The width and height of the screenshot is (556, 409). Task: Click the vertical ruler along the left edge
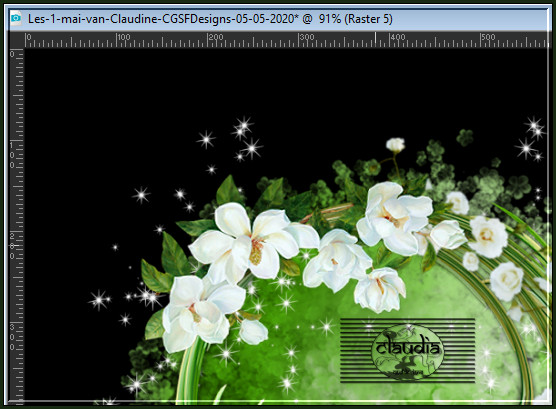point(16,226)
